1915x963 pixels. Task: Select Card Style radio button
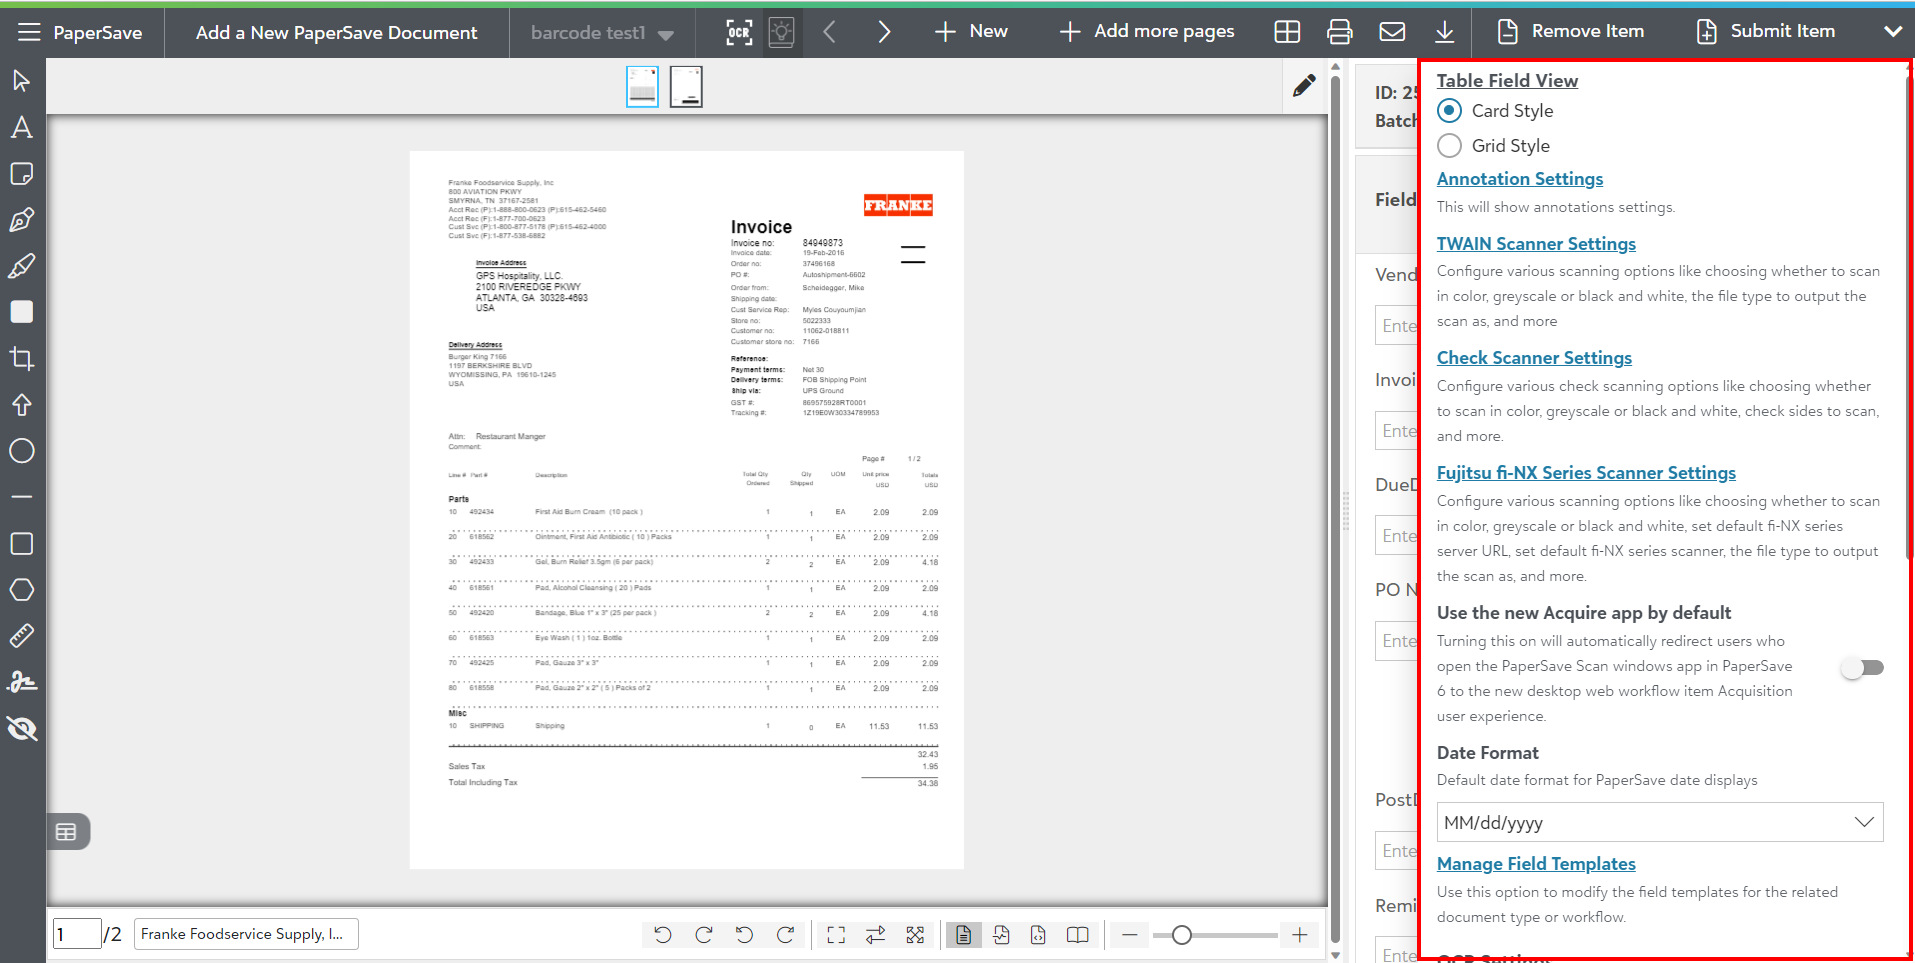[1449, 111]
